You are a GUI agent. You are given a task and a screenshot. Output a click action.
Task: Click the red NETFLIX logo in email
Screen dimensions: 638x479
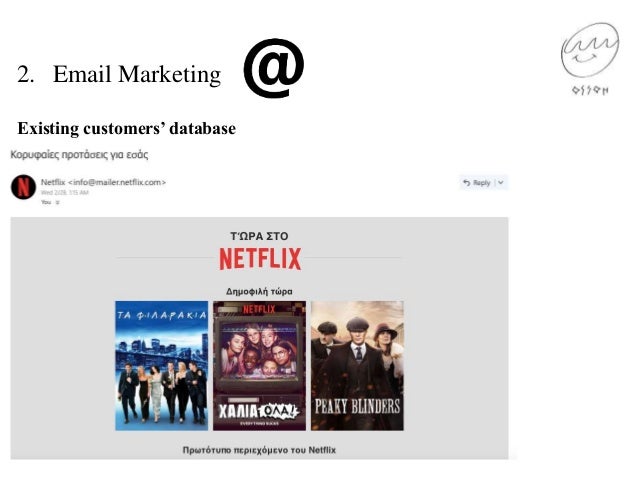[x=260, y=258]
